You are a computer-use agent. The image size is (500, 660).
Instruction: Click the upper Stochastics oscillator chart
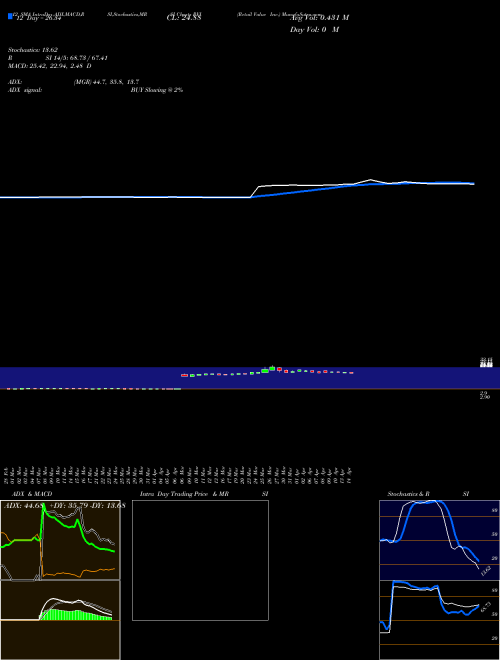tap(439, 540)
